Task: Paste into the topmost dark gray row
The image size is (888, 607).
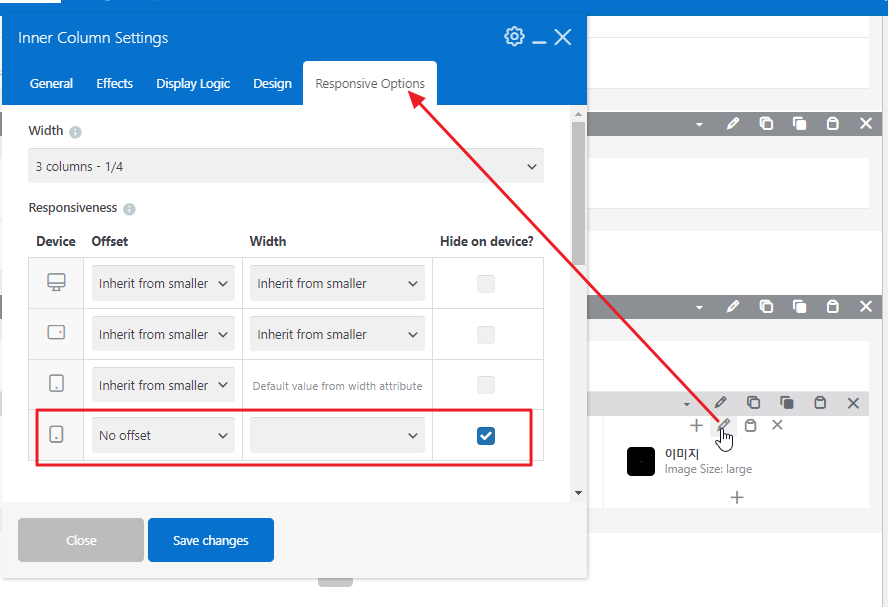Action: tap(832, 123)
